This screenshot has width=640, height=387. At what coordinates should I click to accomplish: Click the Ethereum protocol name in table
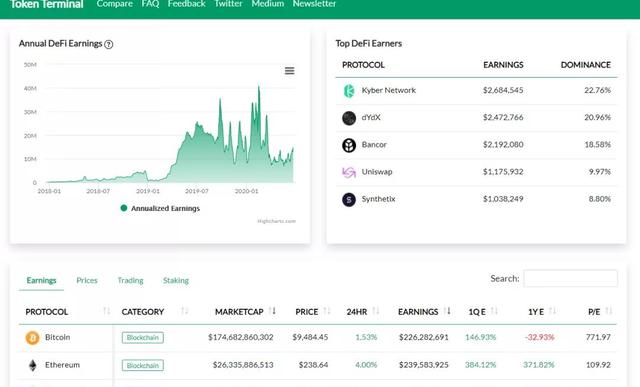[x=62, y=365]
